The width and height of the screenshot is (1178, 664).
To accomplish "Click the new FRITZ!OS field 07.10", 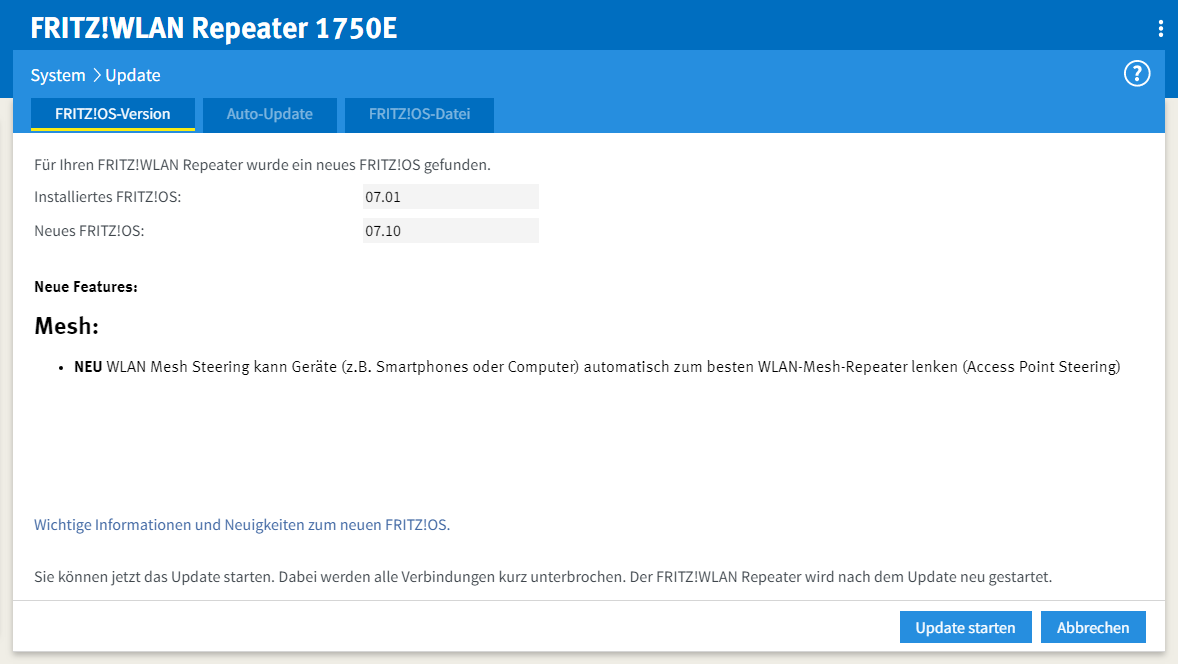I will 451,231.
